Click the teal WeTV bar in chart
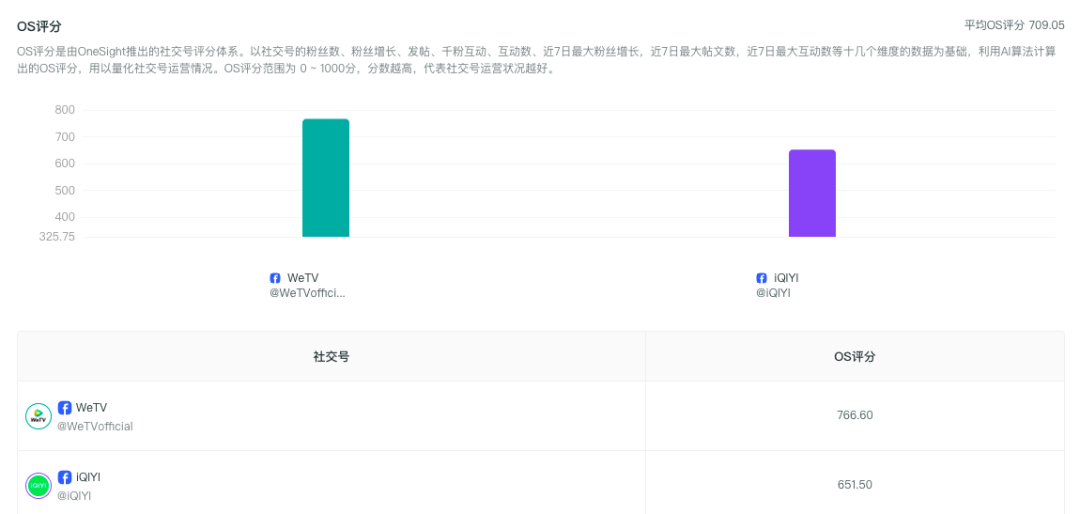Image resolution: width=1080 pixels, height=514 pixels. 326,178
